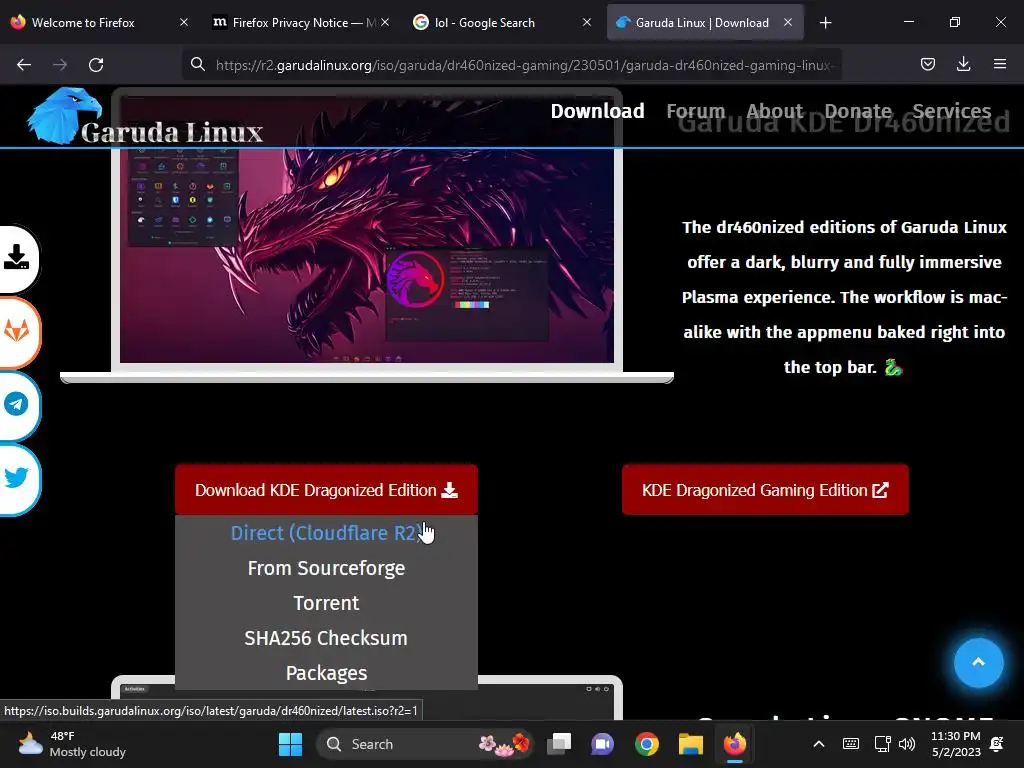
Task: Open the Donate nav link
Action: pos(857,111)
